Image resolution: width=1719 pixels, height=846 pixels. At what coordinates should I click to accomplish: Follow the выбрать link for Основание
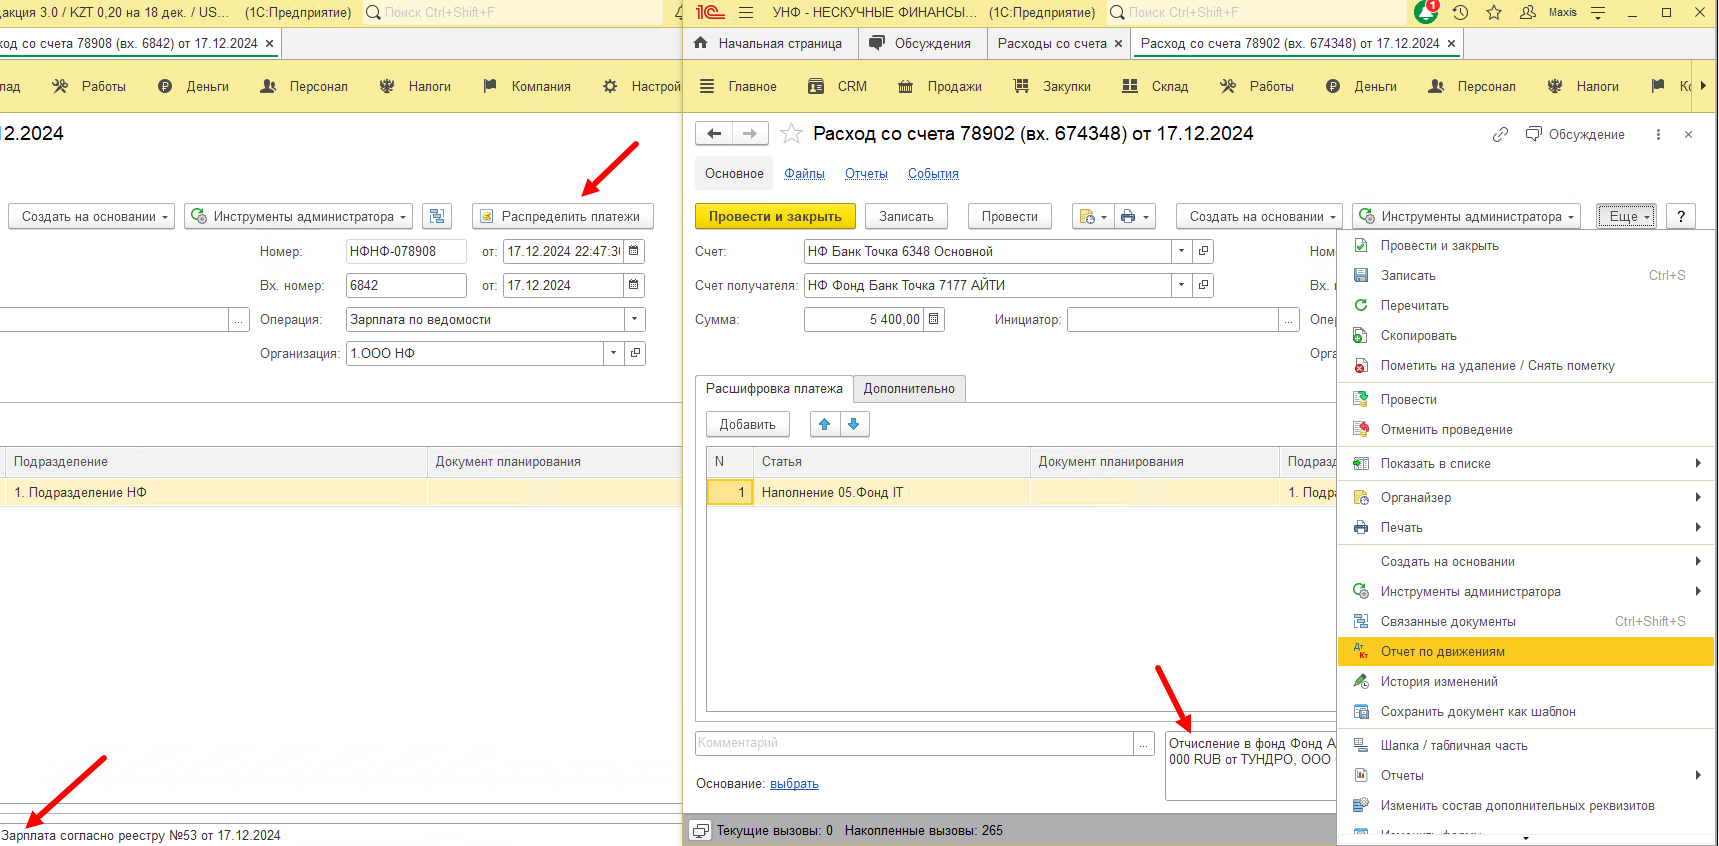[x=794, y=784]
